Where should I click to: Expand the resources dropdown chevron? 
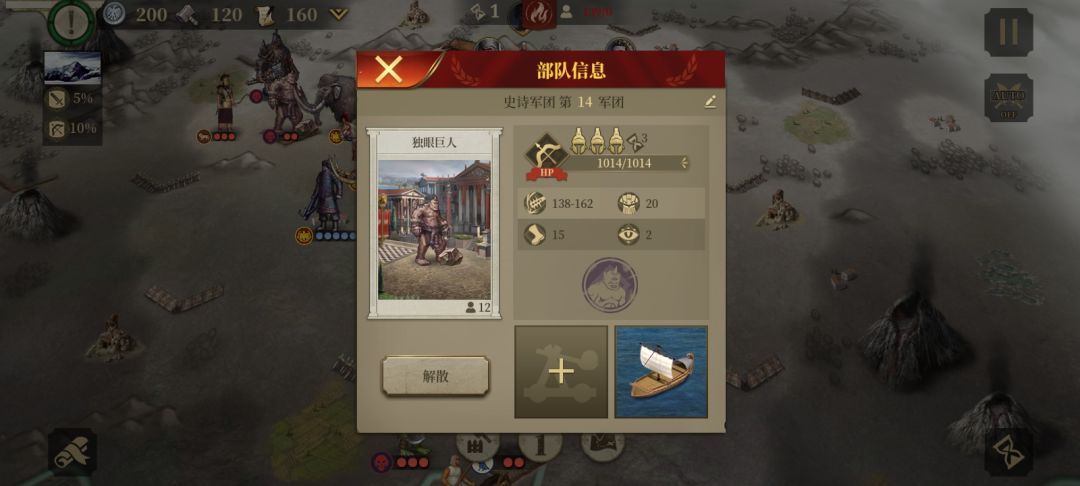point(338,14)
